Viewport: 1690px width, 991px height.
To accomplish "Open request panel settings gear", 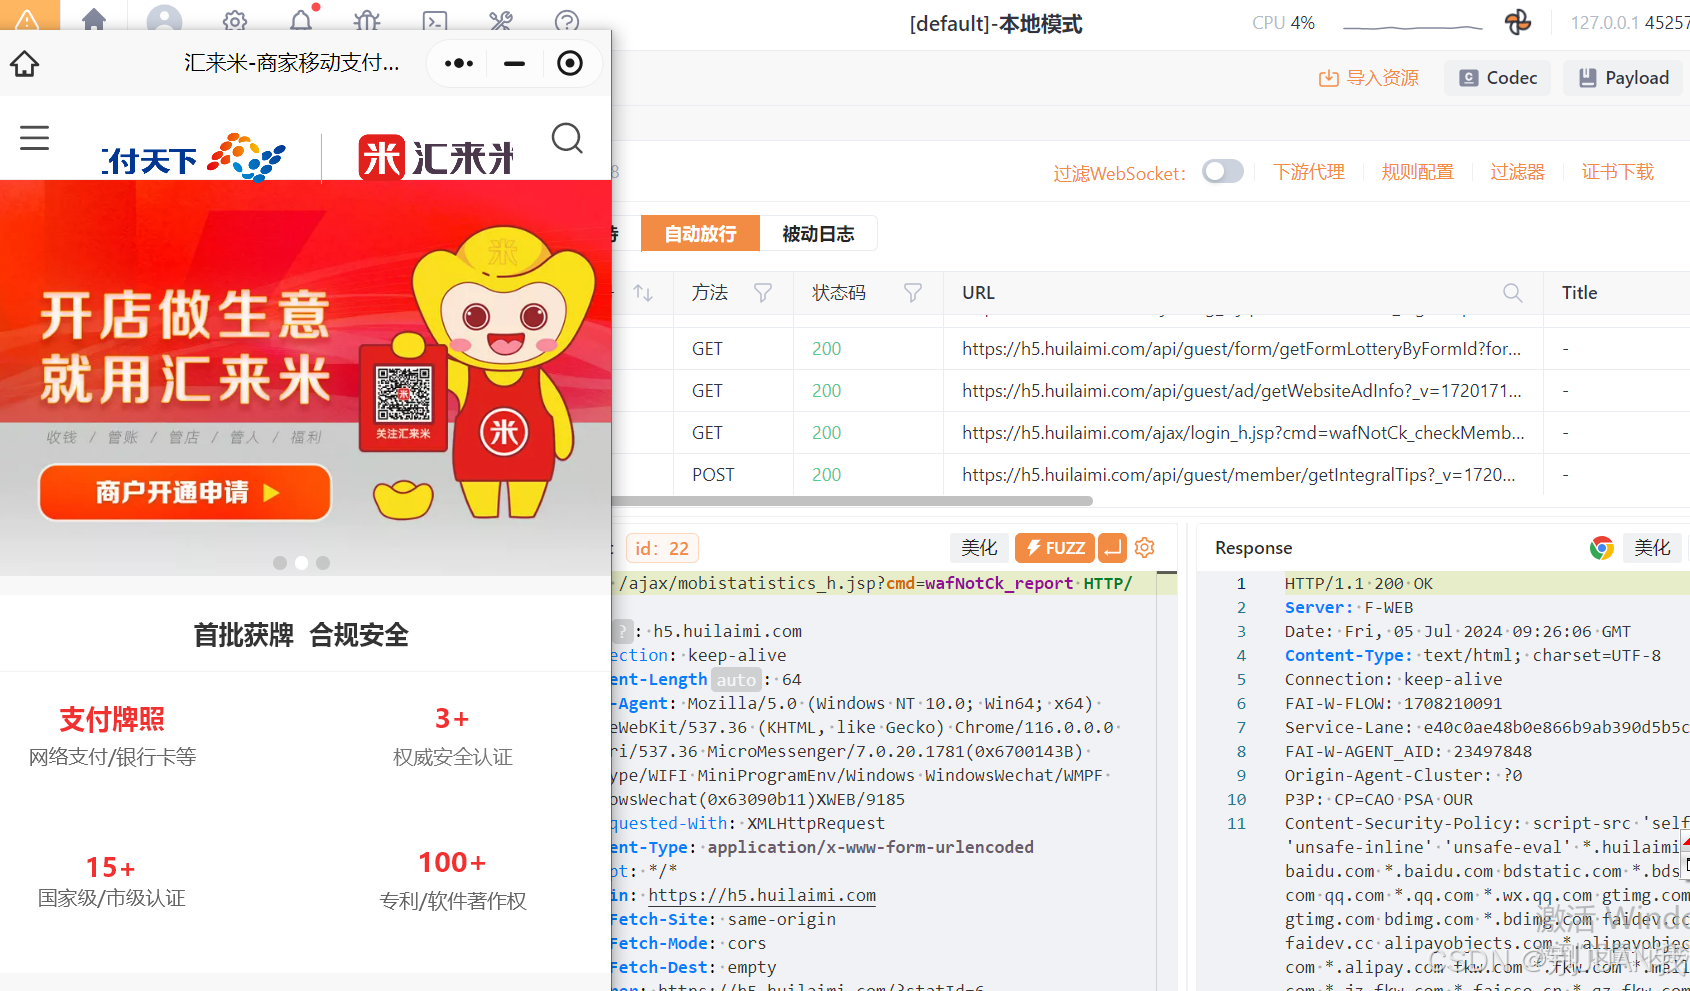I will point(1145,547).
